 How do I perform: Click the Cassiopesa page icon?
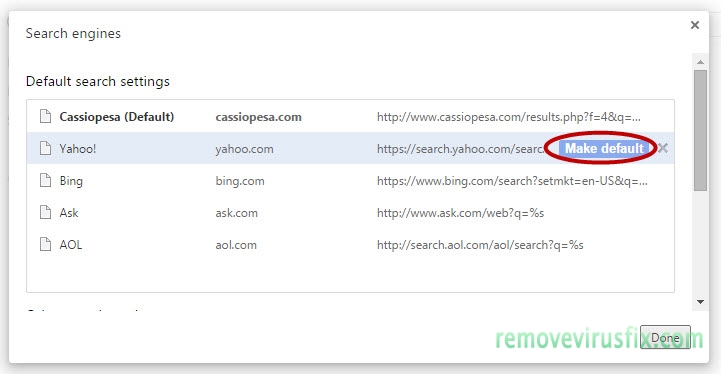[45, 116]
